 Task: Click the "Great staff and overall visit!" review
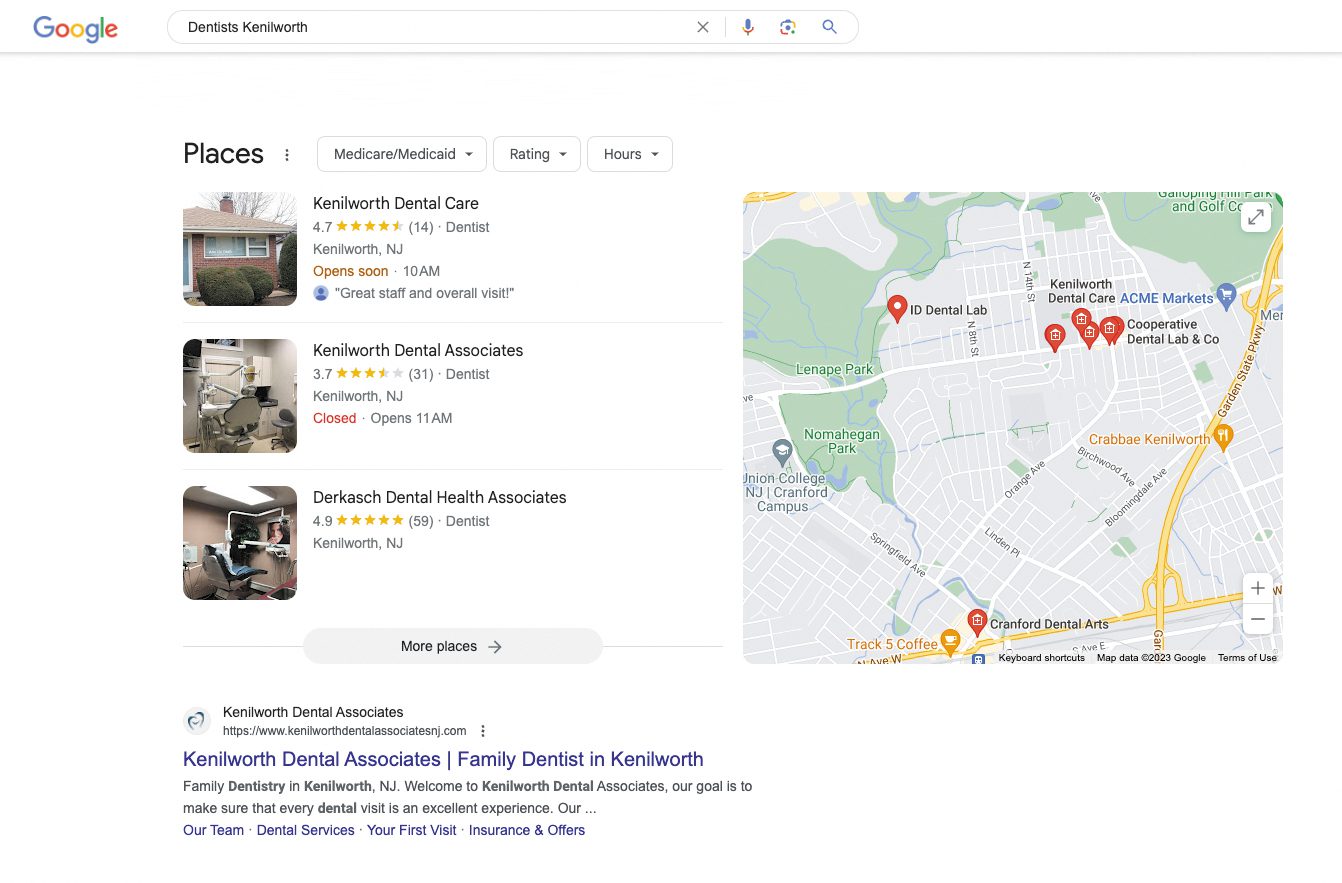(x=424, y=293)
